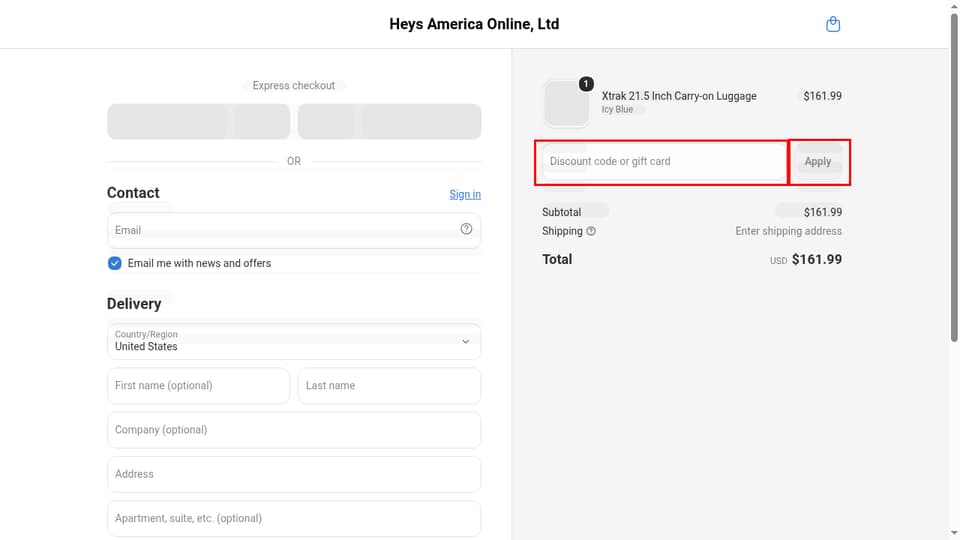Click the Apartment, suite, etc. field

click(294, 518)
